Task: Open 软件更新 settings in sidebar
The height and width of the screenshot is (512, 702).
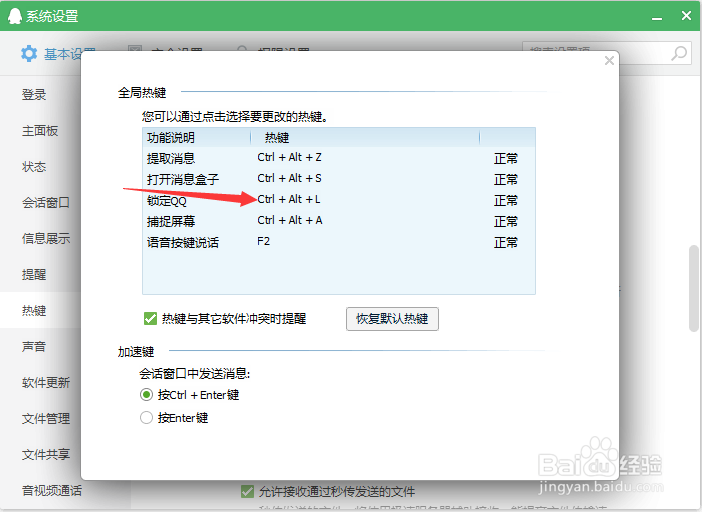Action: (x=46, y=382)
